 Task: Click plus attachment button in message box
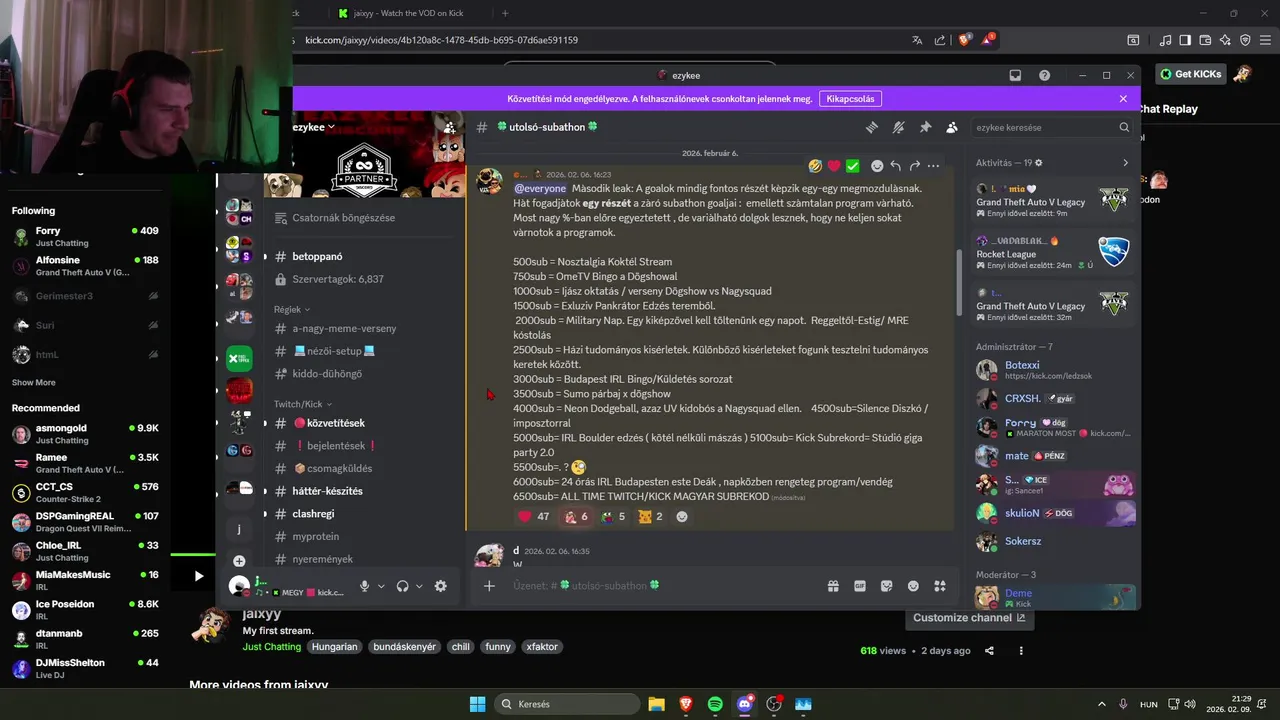pos(489,586)
